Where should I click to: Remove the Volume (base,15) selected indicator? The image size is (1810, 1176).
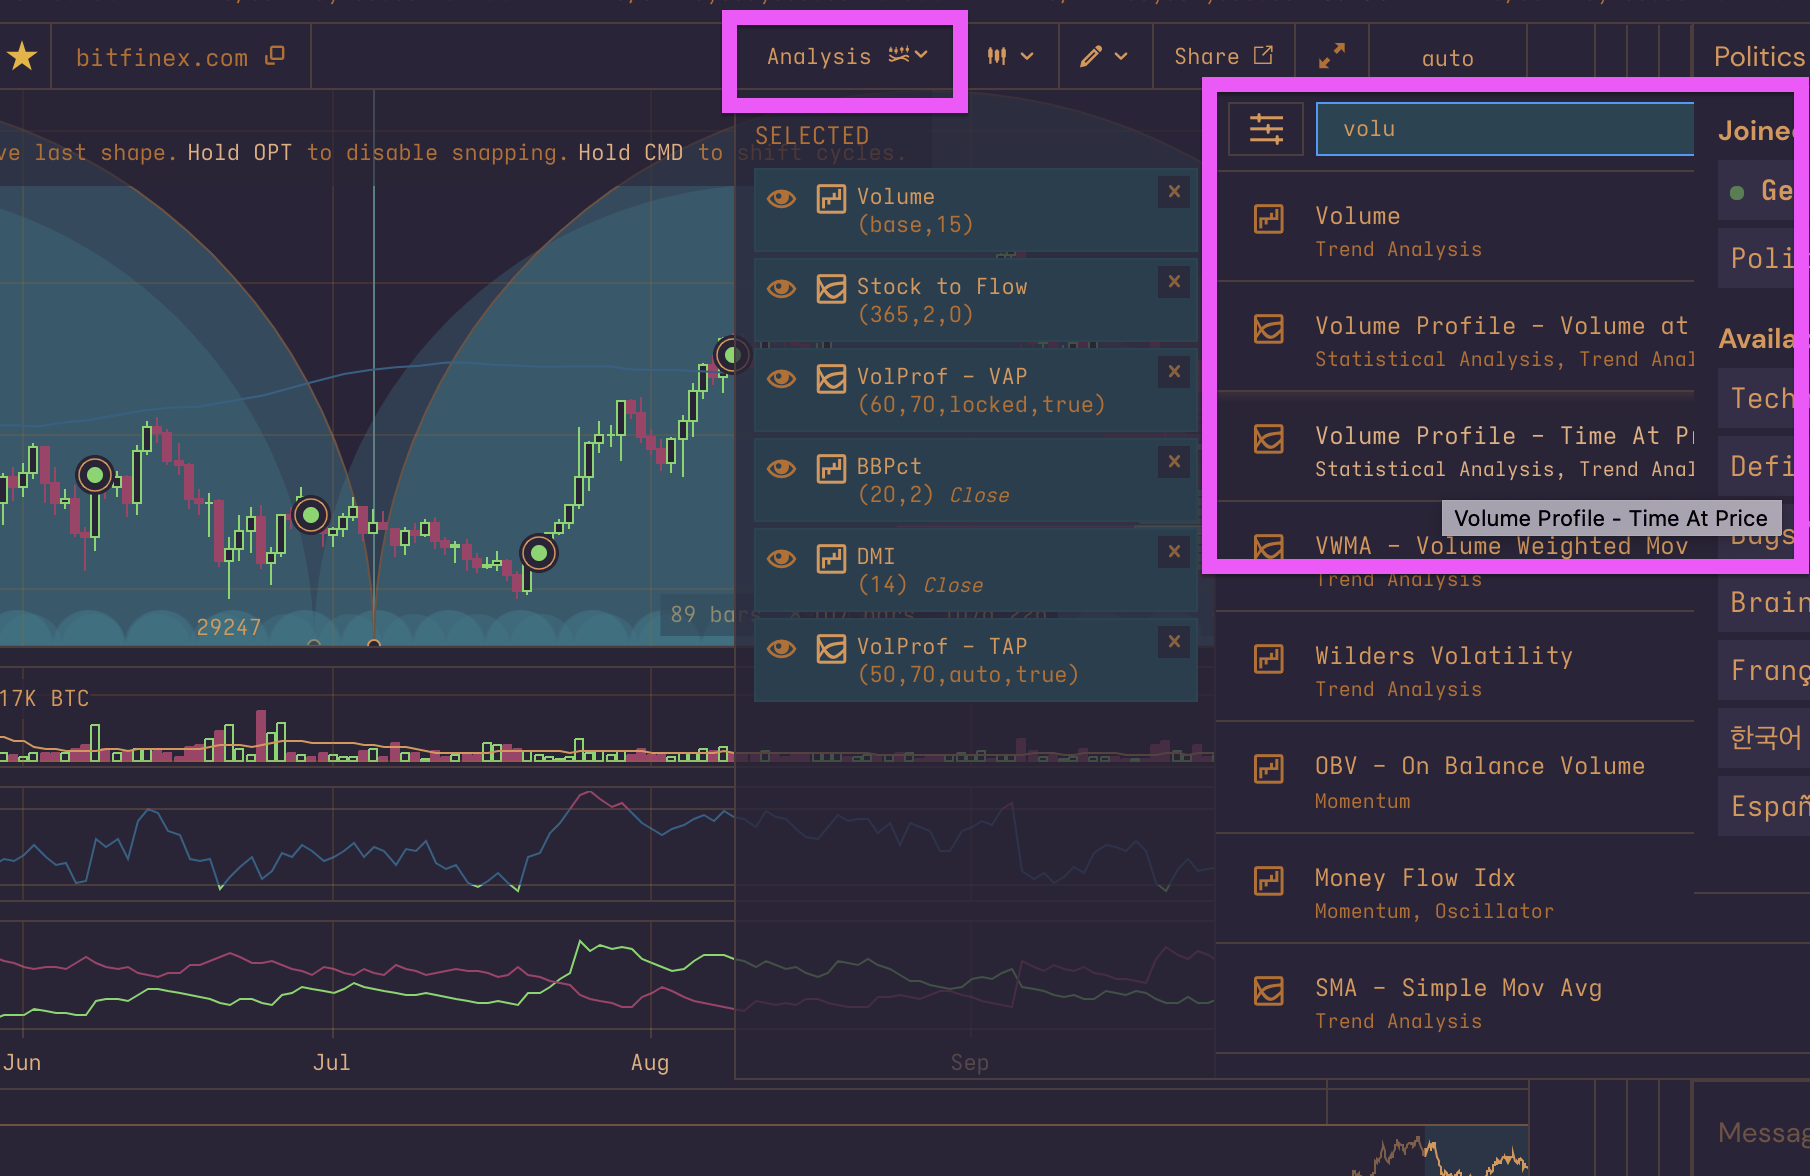tap(1175, 191)
